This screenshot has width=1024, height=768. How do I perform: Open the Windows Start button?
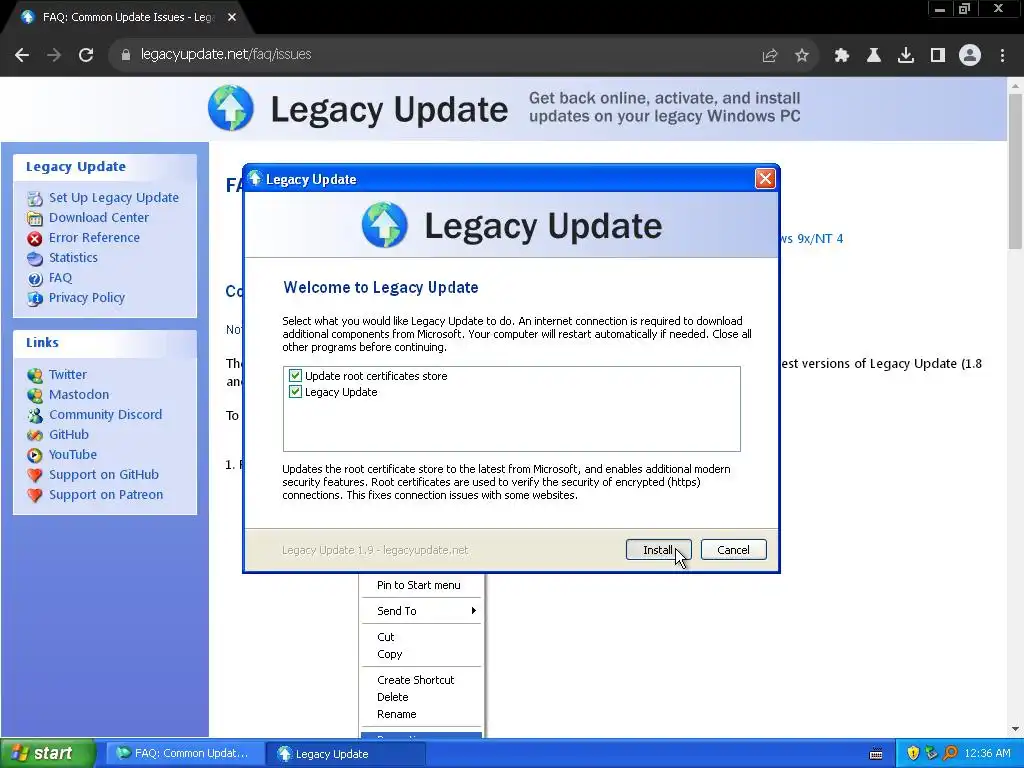(x=48, y=754)
